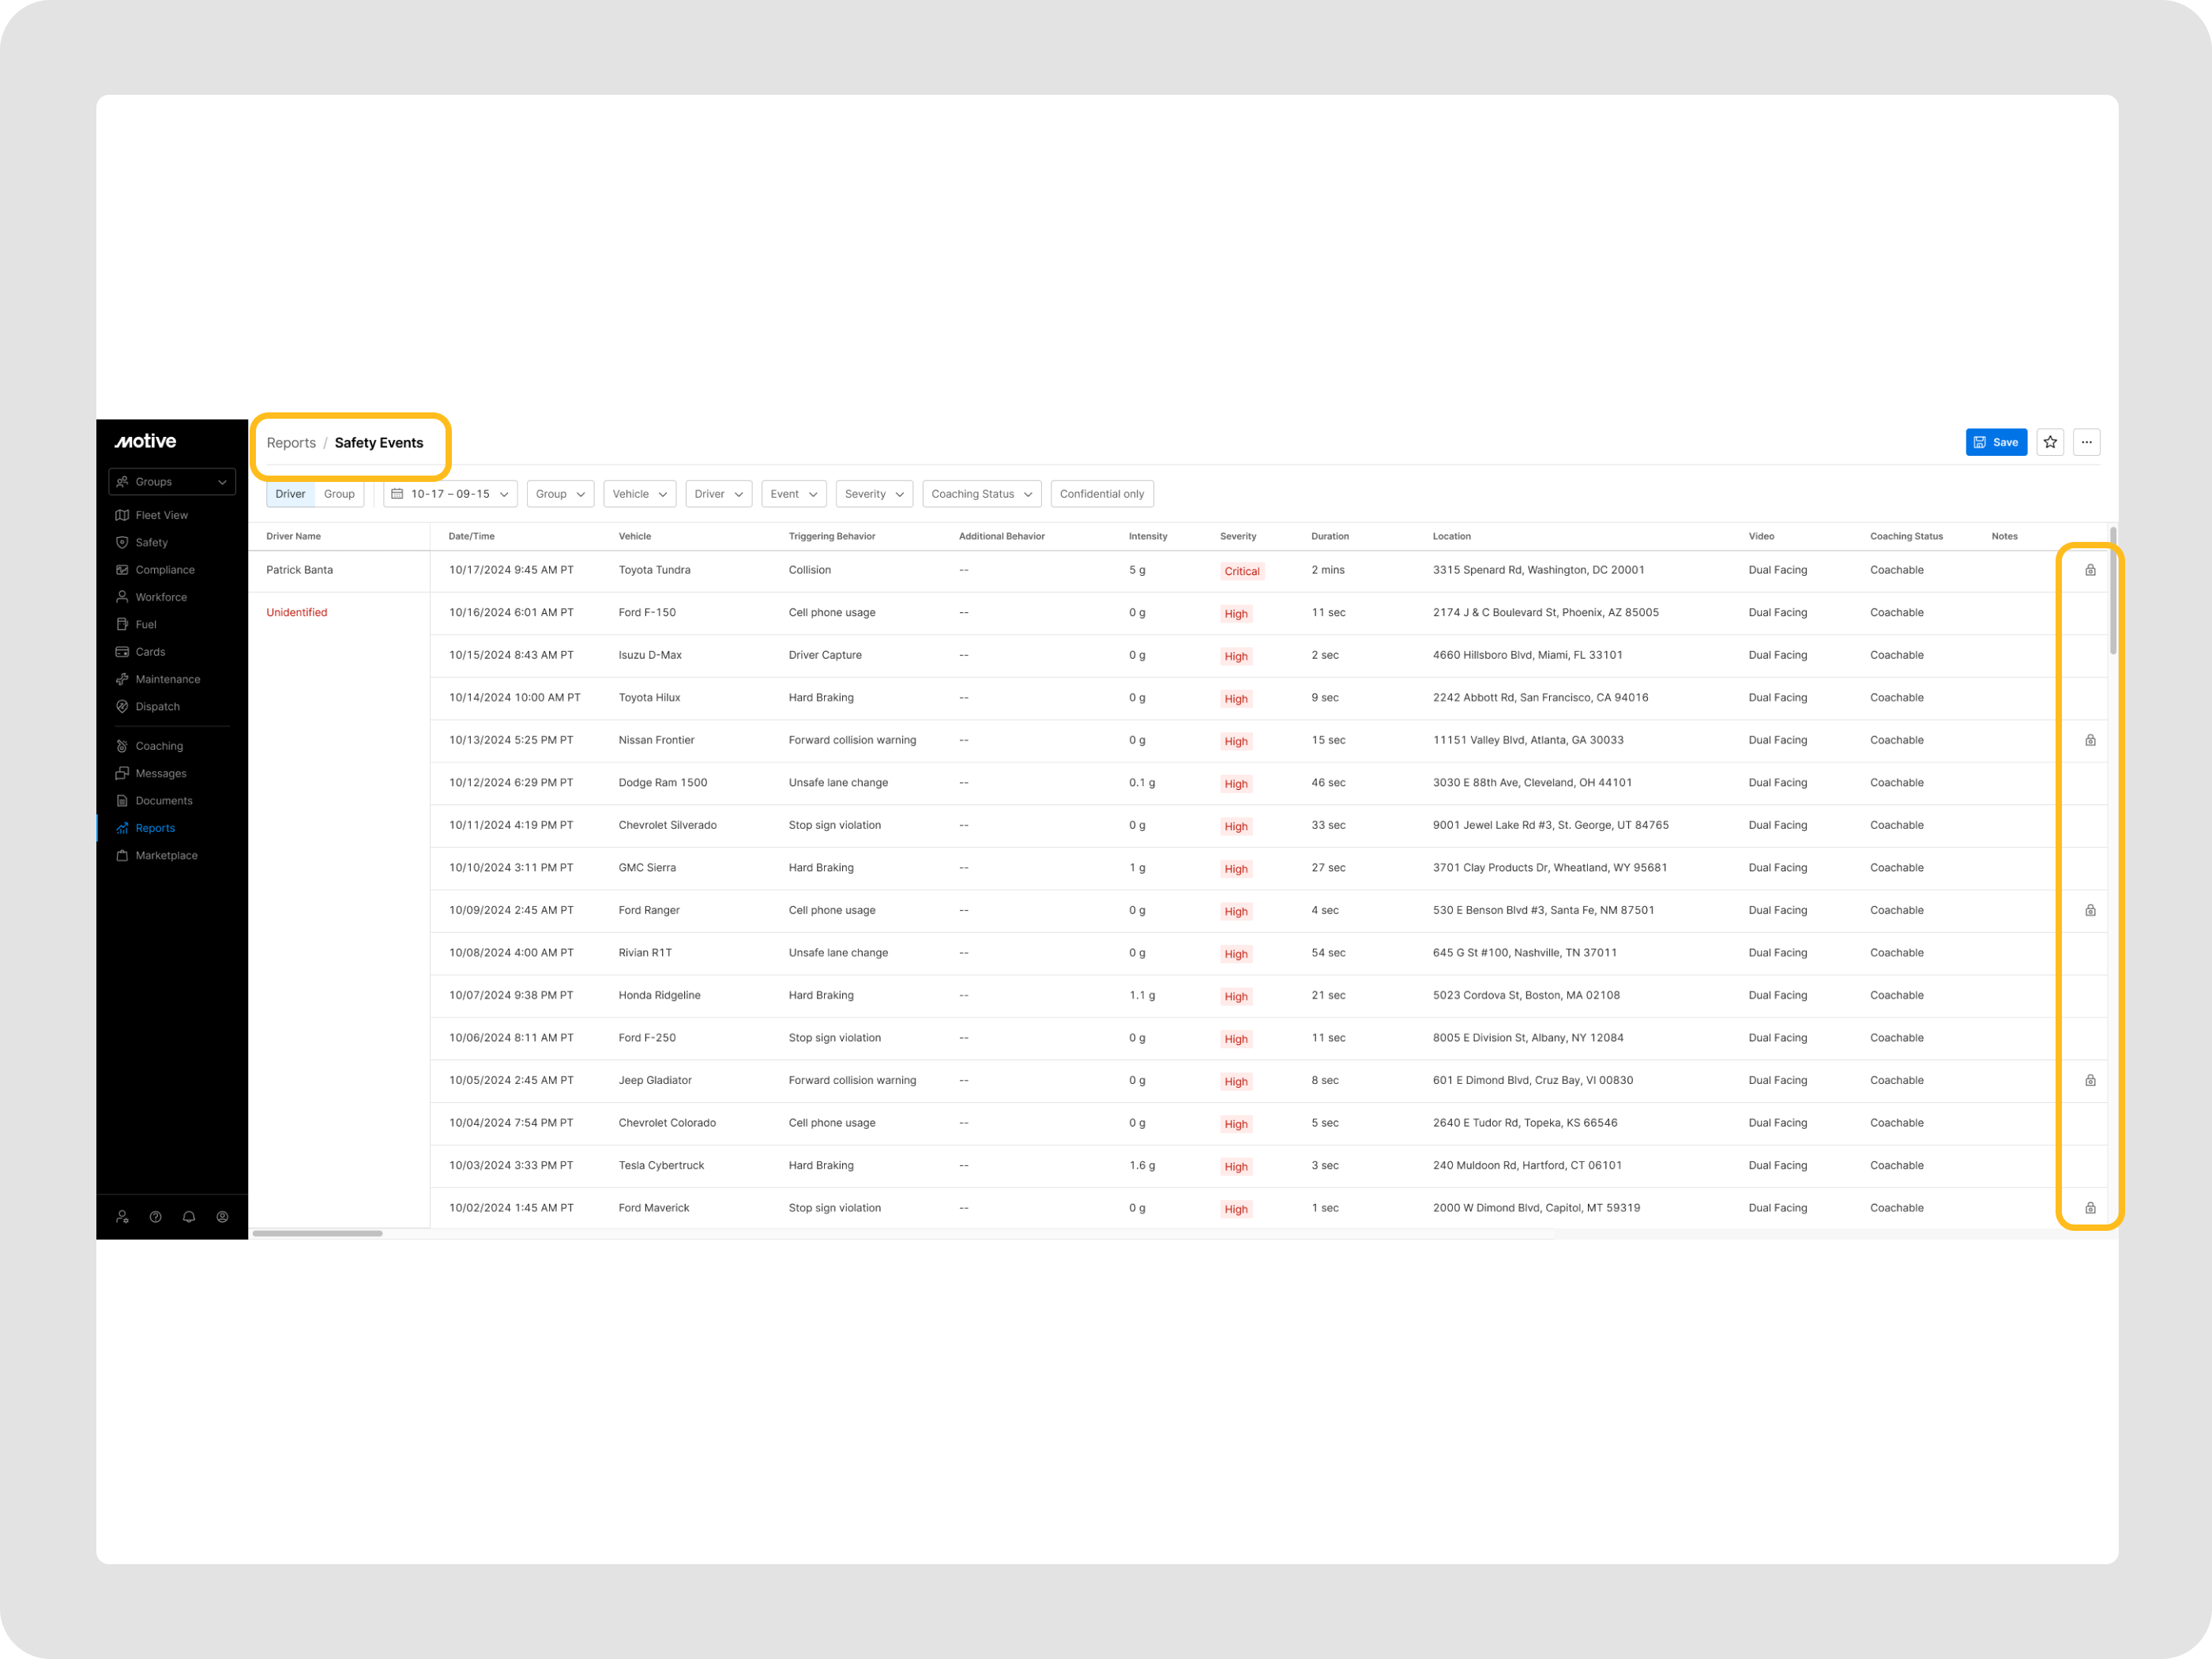This screenshot has width=2212, height=1659.
Task: Enable the Confidential only filter
Action: [x=1102, y=493]
